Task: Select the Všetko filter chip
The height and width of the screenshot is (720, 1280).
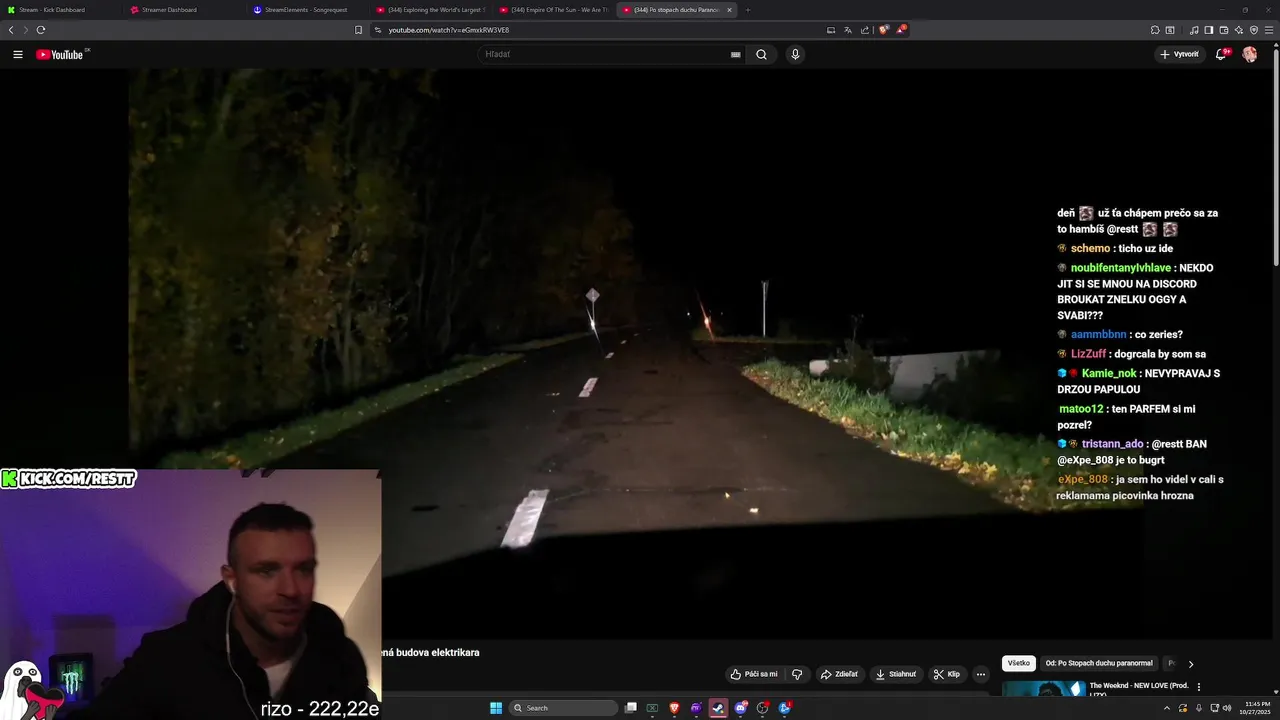Action: pos(1019,663)
